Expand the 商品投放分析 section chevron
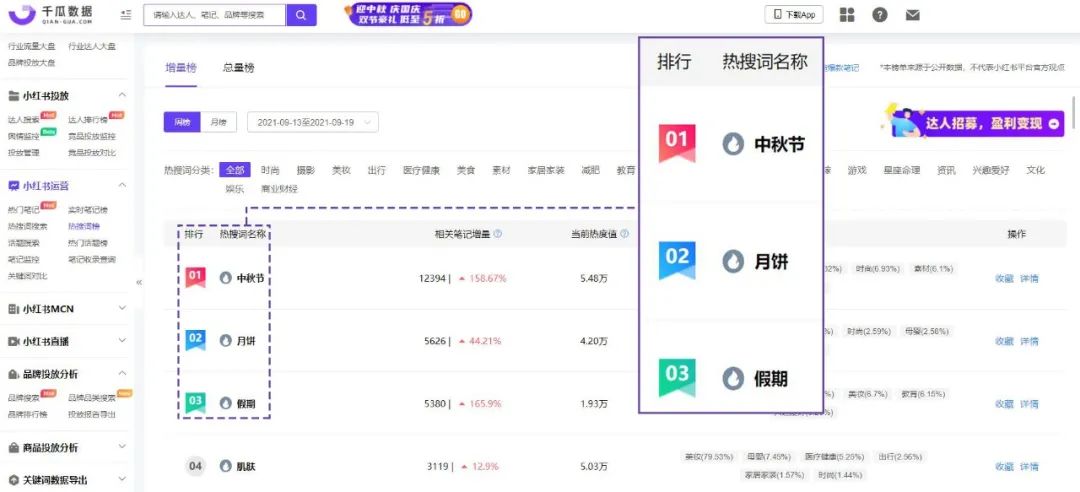1080x492 pixels. tap(122, 448)
